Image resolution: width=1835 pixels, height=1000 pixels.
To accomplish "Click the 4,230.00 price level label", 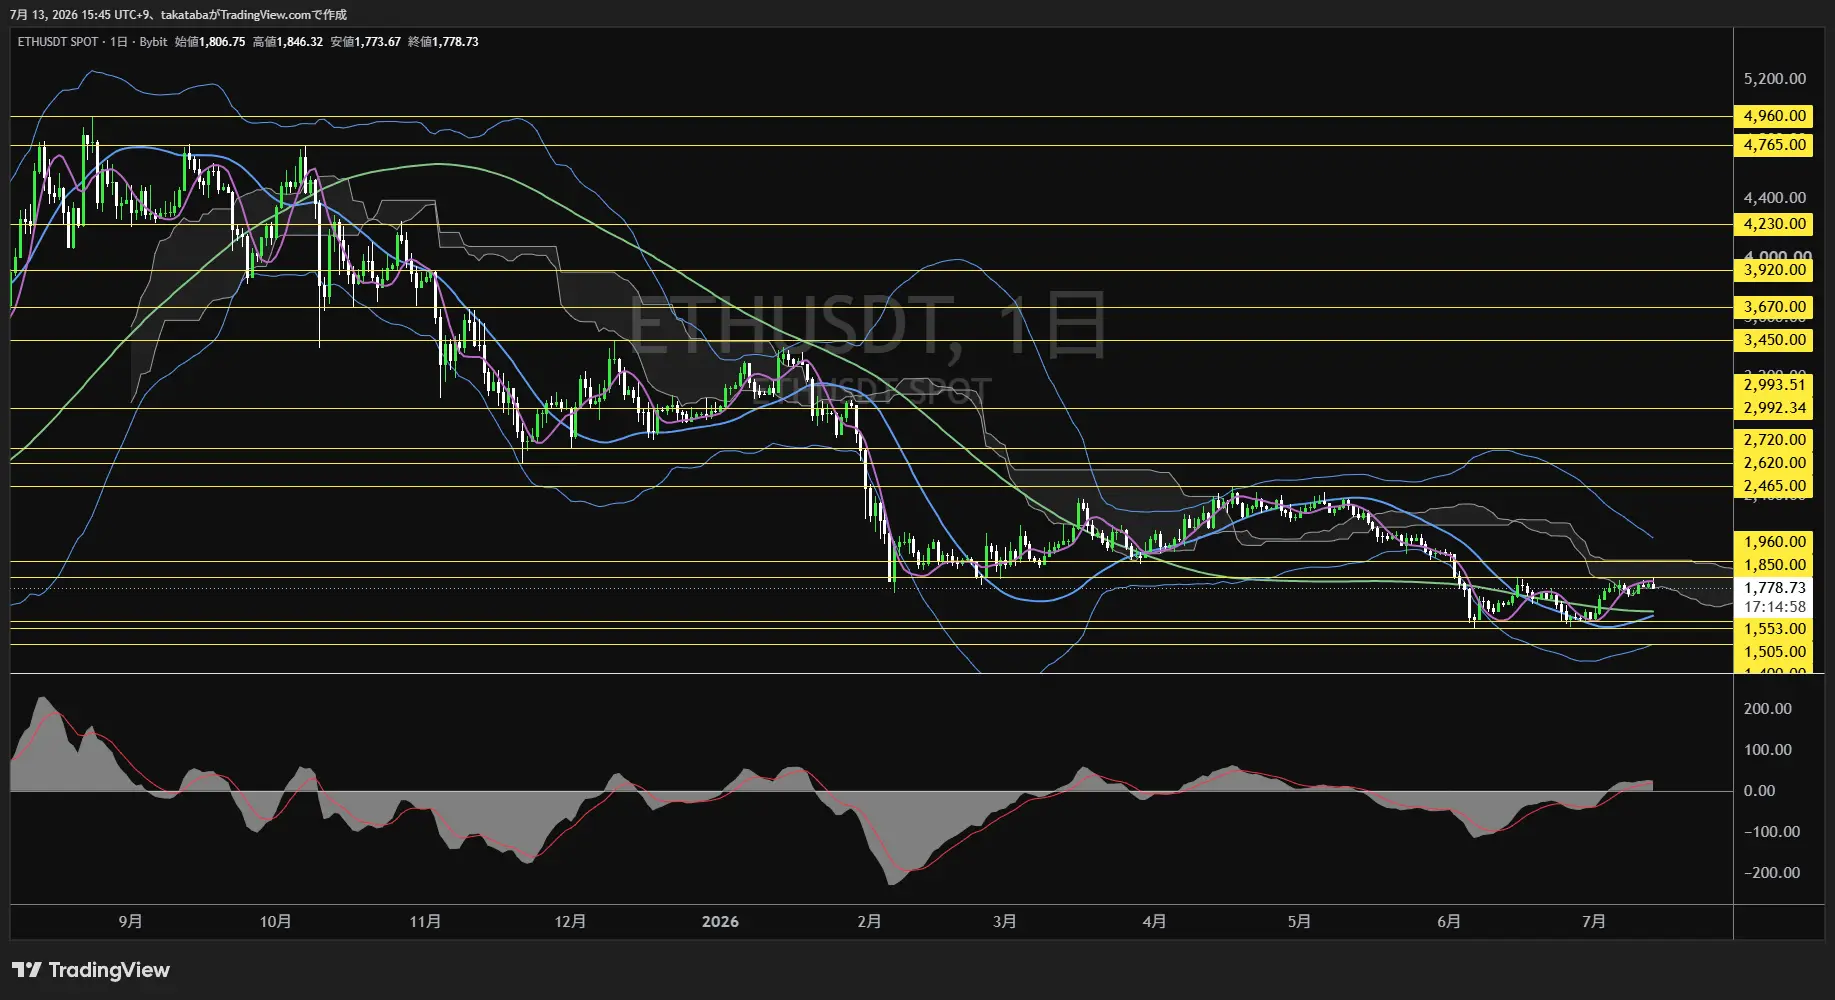I will click(1774, 224).
